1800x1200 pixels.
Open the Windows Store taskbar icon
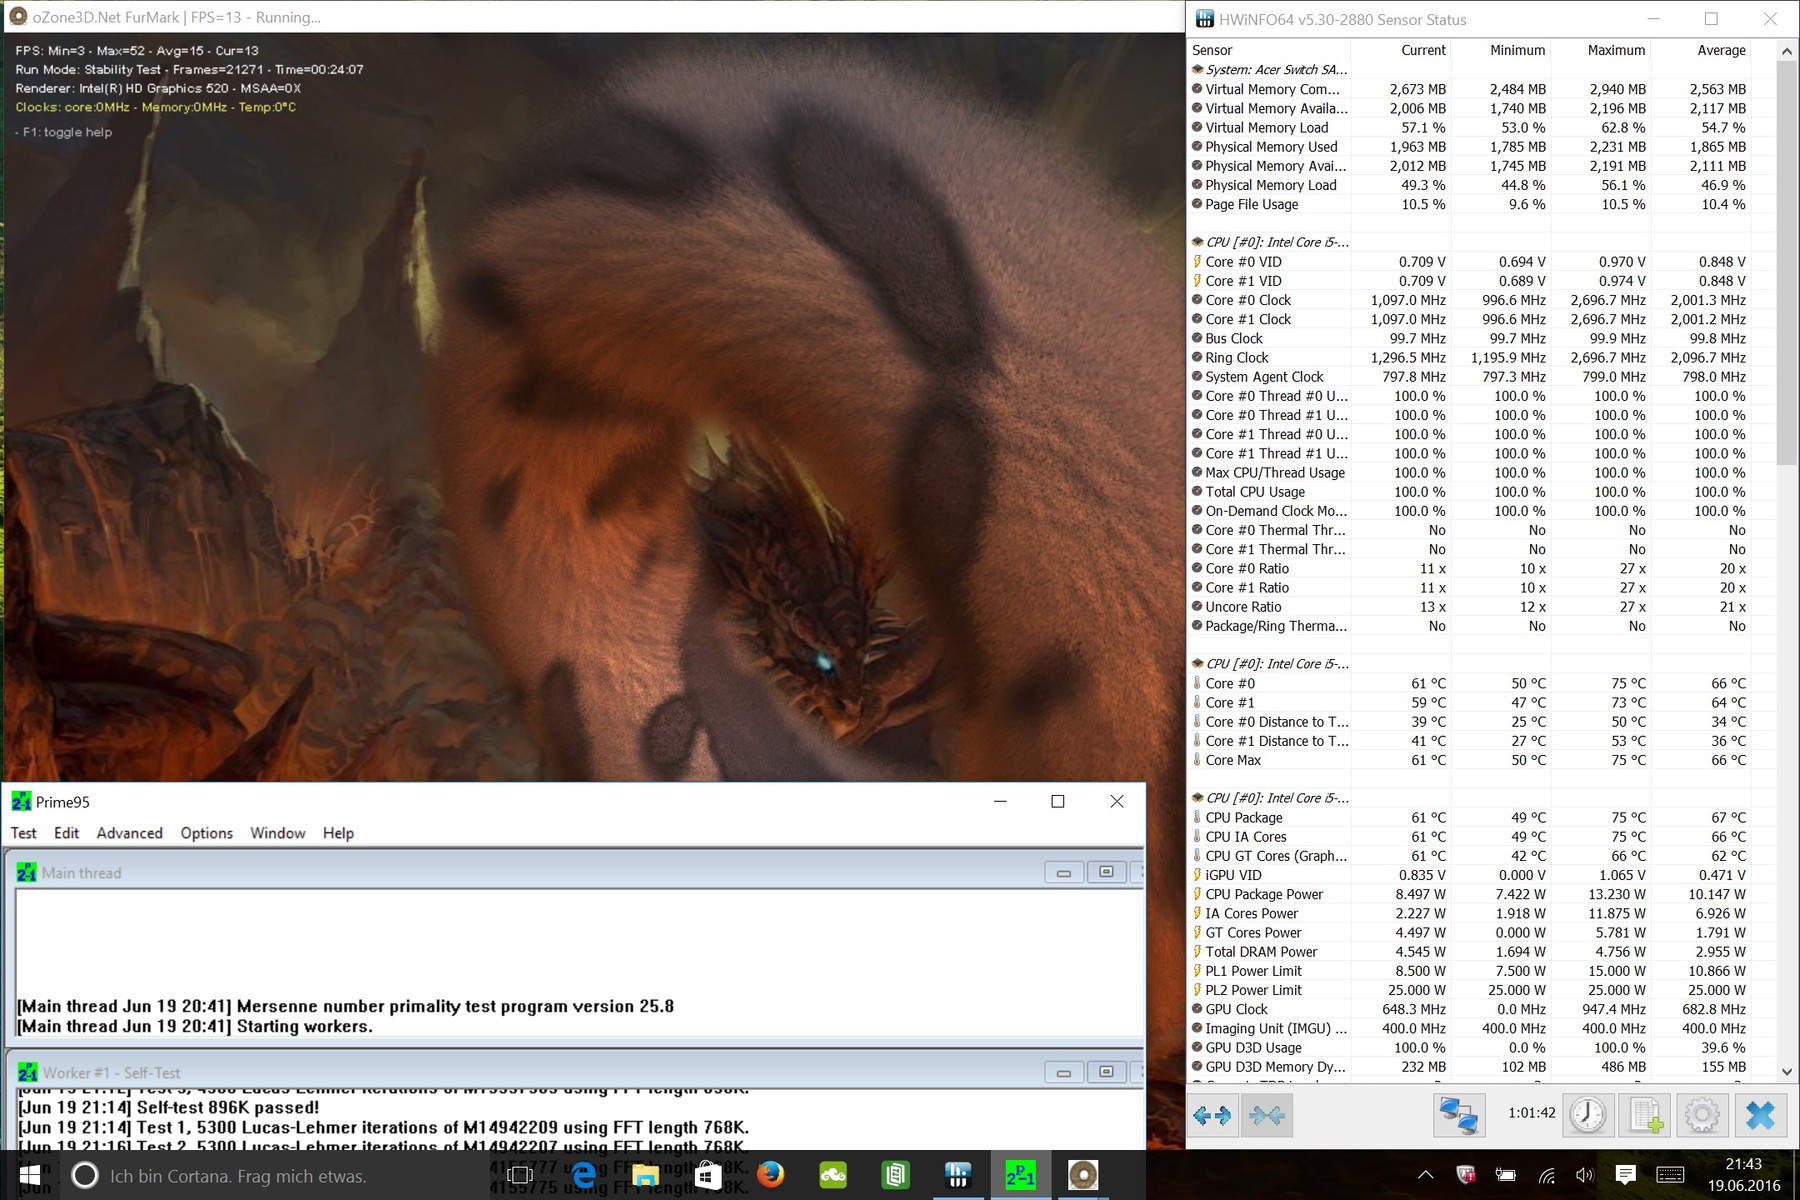708,1175
